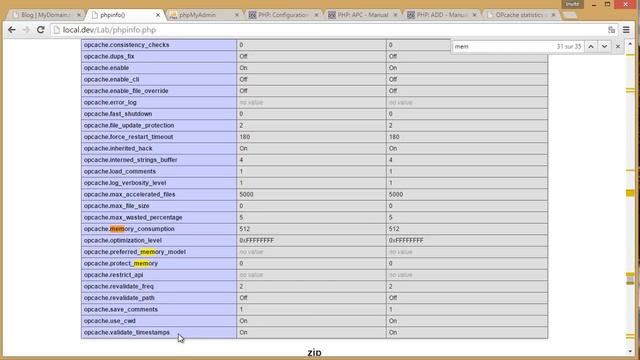The width and height of the screenshot is (640, 360).
Task: Click scrollbar down arrow
Action: tap(630, 351)
